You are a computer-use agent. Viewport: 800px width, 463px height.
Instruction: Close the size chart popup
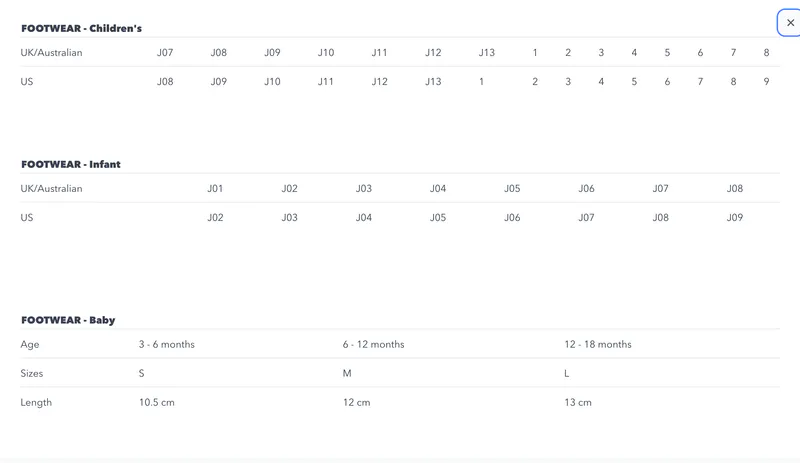(x=790, y=23)
